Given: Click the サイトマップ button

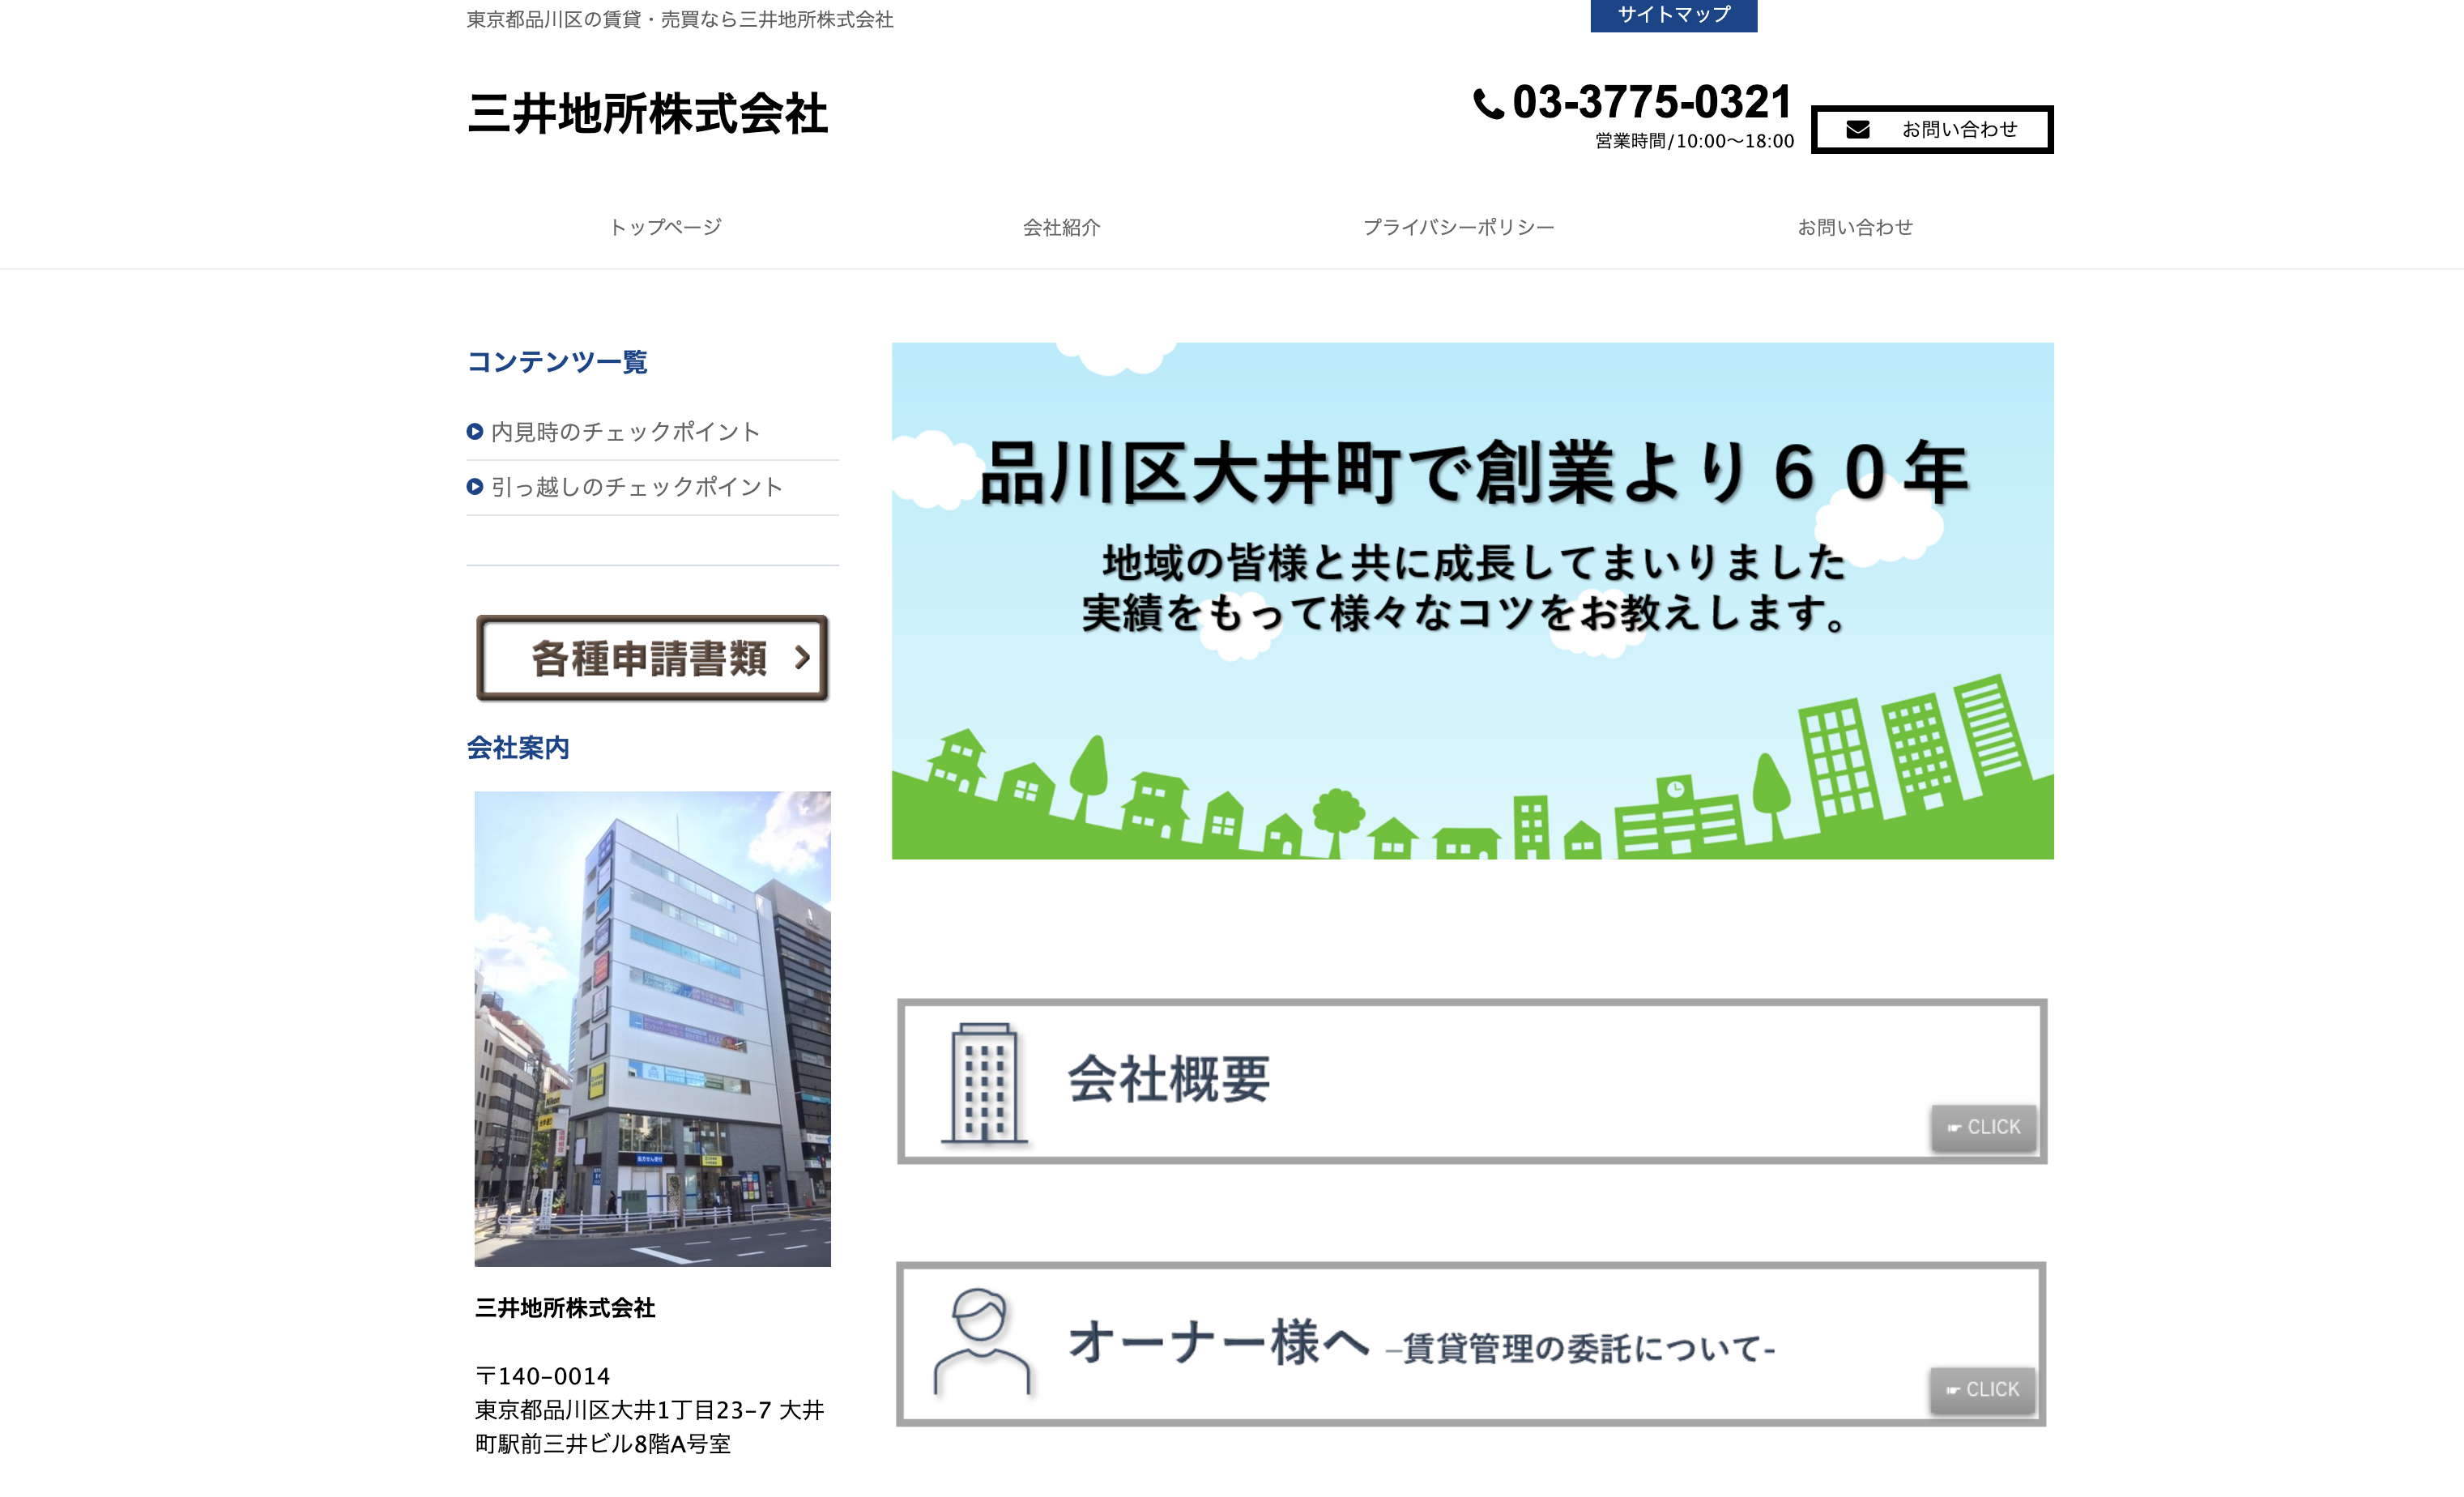Looking at the screenshot, I should pos(1673,15).
